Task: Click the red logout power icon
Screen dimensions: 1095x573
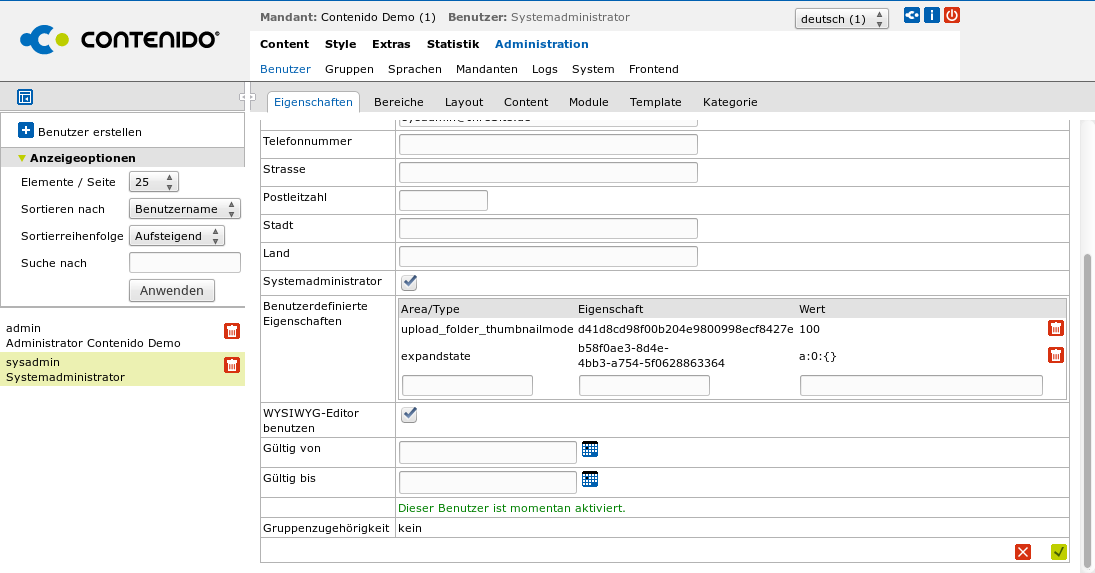Action: [951, 15]
